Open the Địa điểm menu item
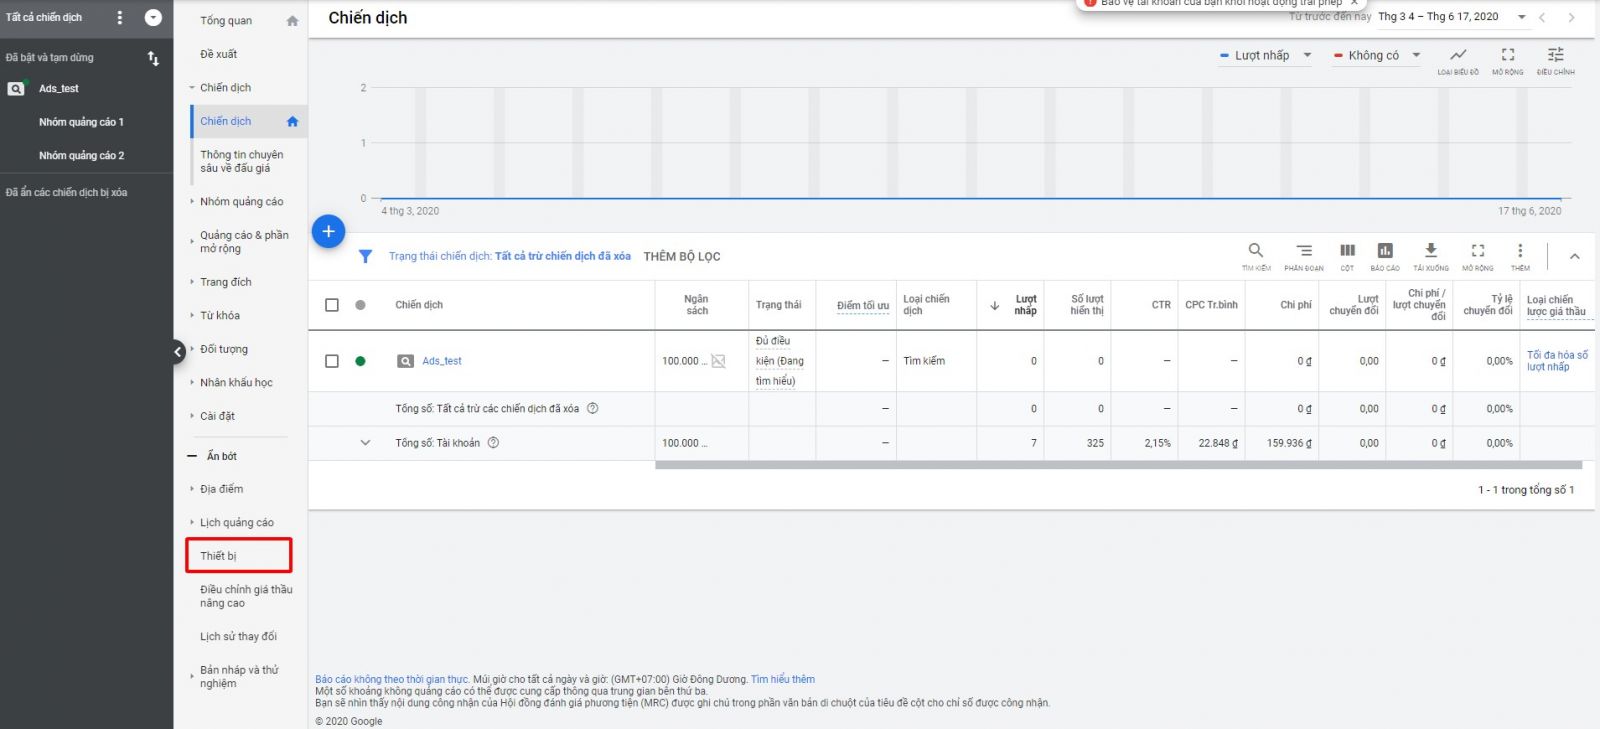This screenshot has width=1600, height=729. tap(221, 490)
